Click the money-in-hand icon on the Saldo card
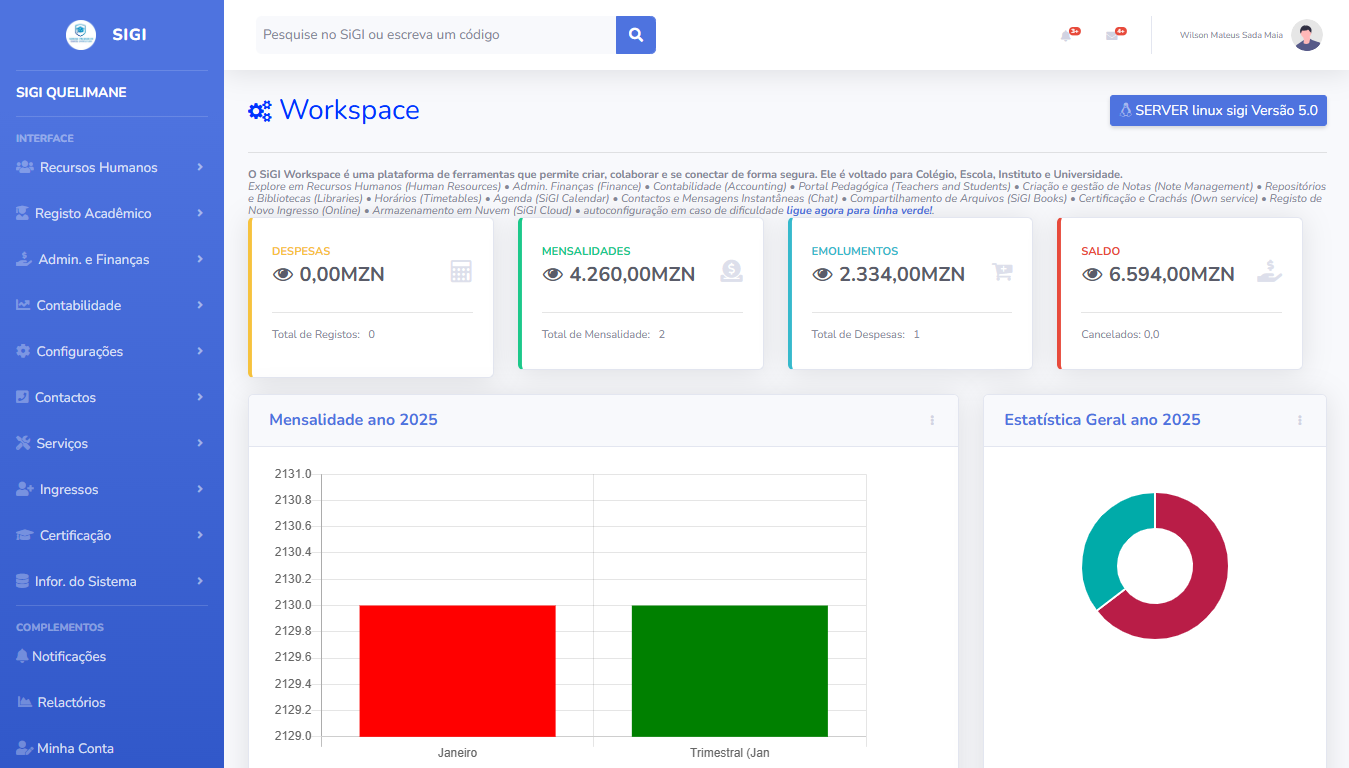 coord(1269,271)
